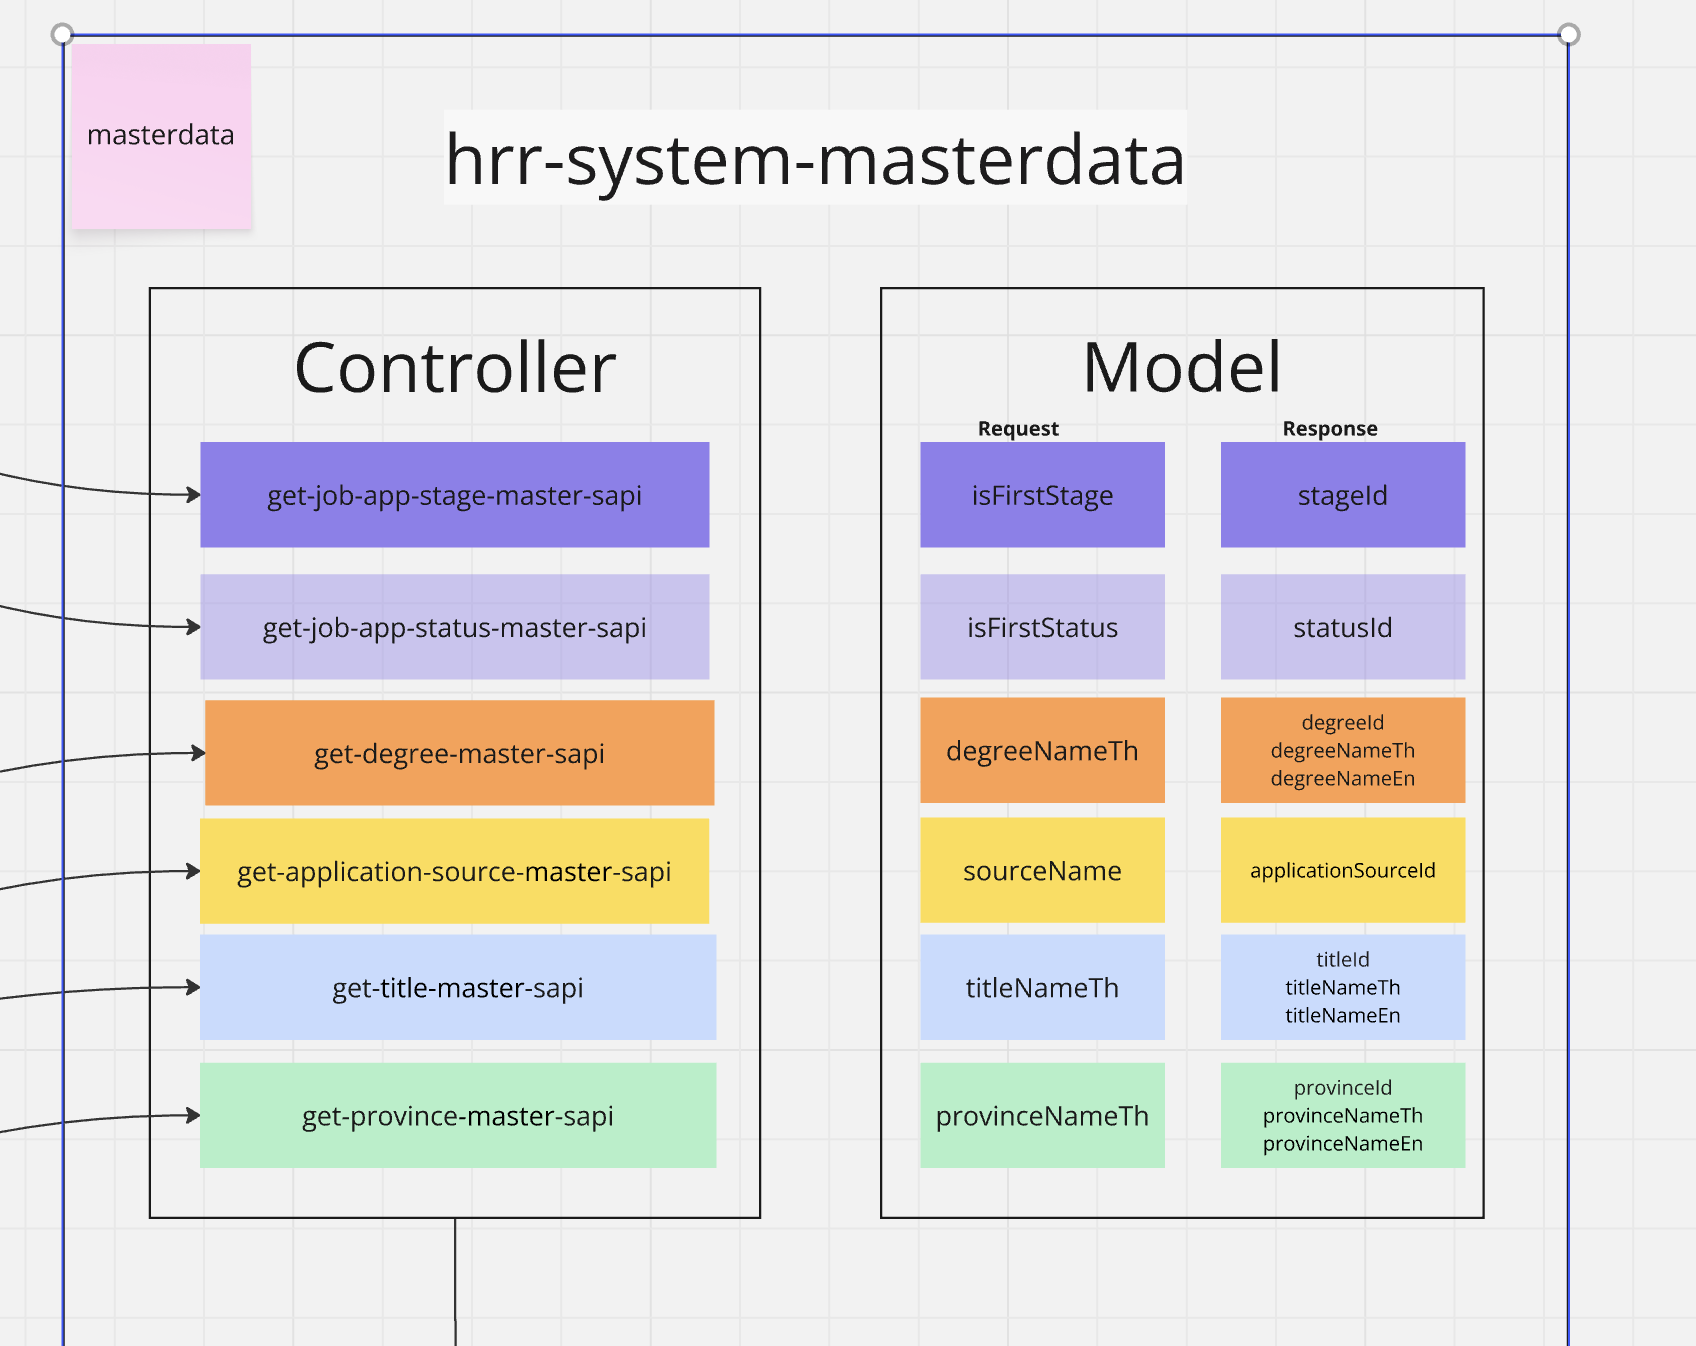The width and height of the screenshot is (1696, 1346).
Task: Click the hrr-system-masterdata title text
Action: point(814,159)
